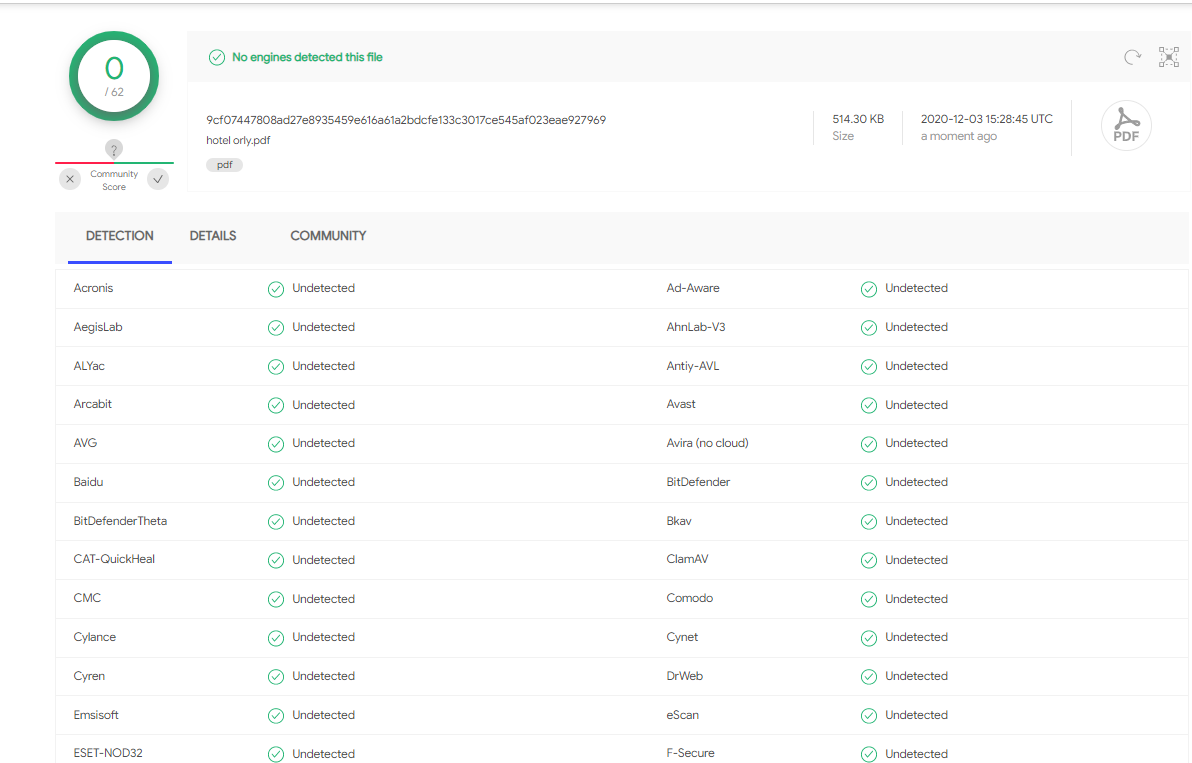
Task: Click the scan timestamp 2020-12-03
Action: [x=986, y=118]
